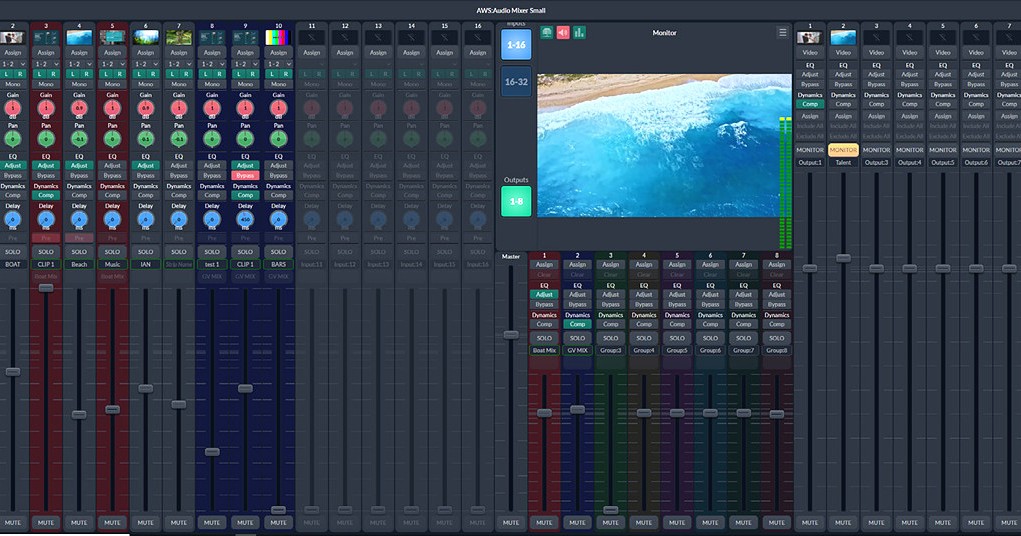Click the Pre button on input channel 4
The width and height of the screenshot is (1021, 536).
click(x=79, y=238)
